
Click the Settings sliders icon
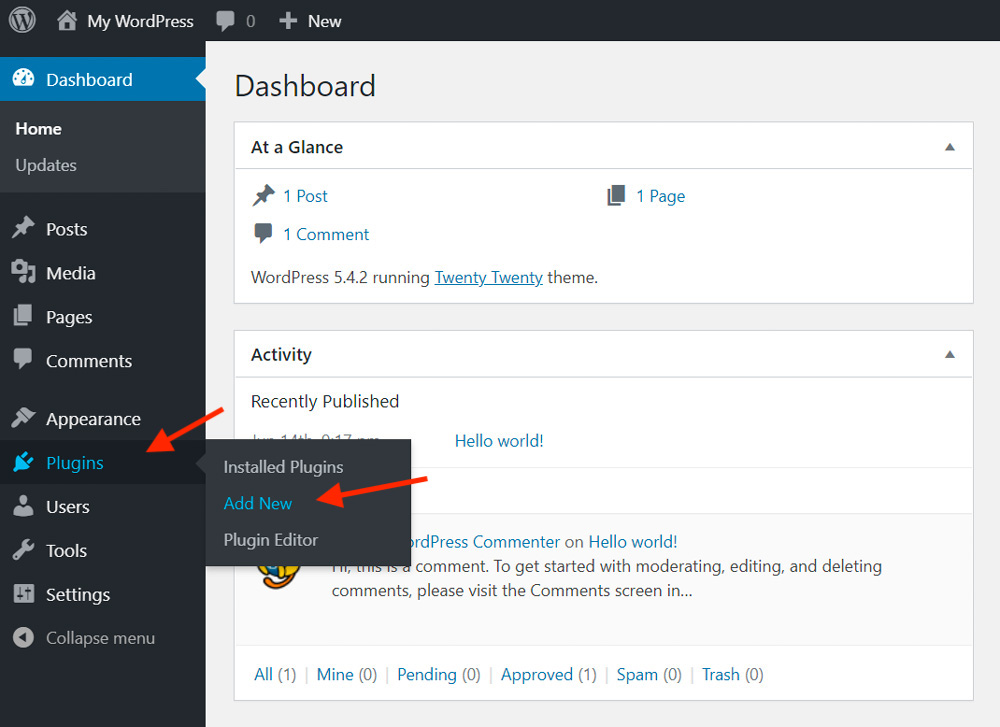tap(24, 594)
